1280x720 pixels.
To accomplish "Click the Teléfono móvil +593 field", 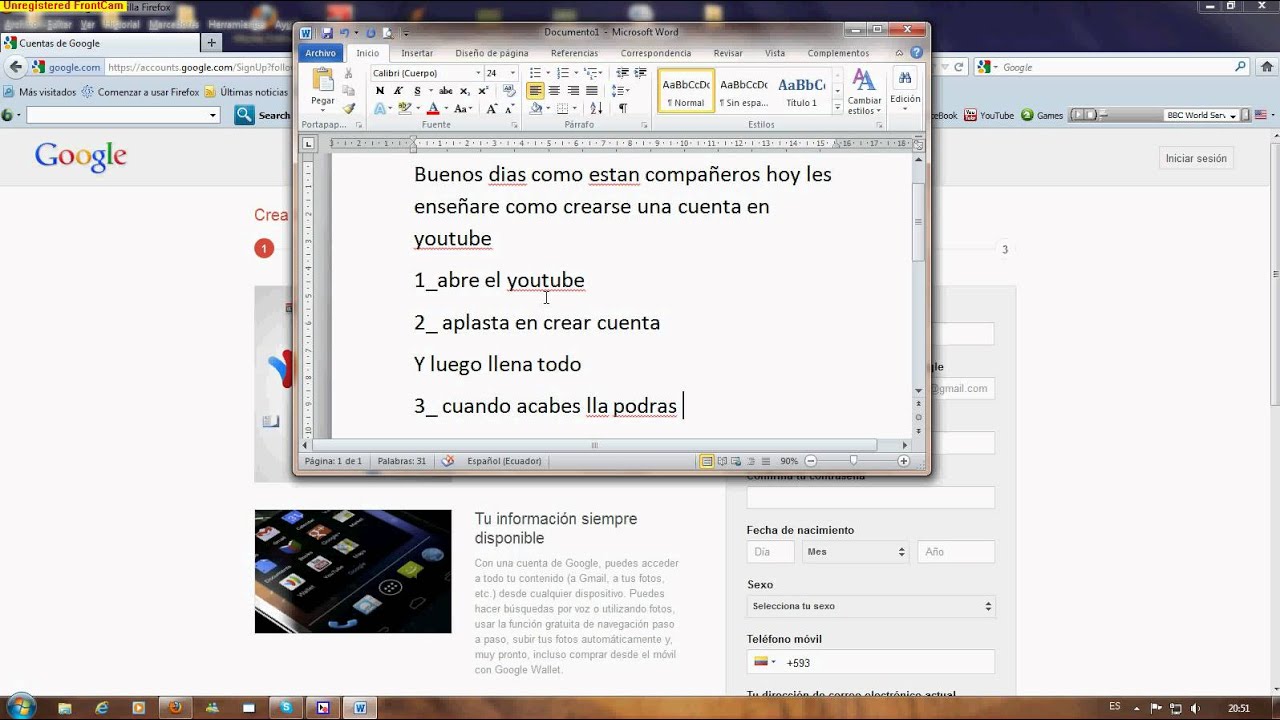I will (870, 662).
